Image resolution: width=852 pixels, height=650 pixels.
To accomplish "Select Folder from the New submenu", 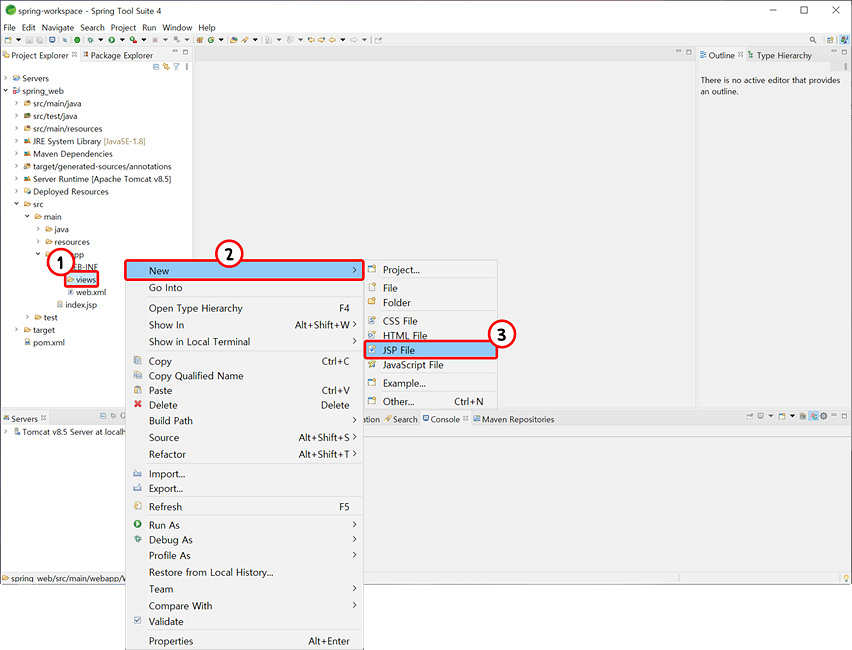I will click(x=431, y=303).
